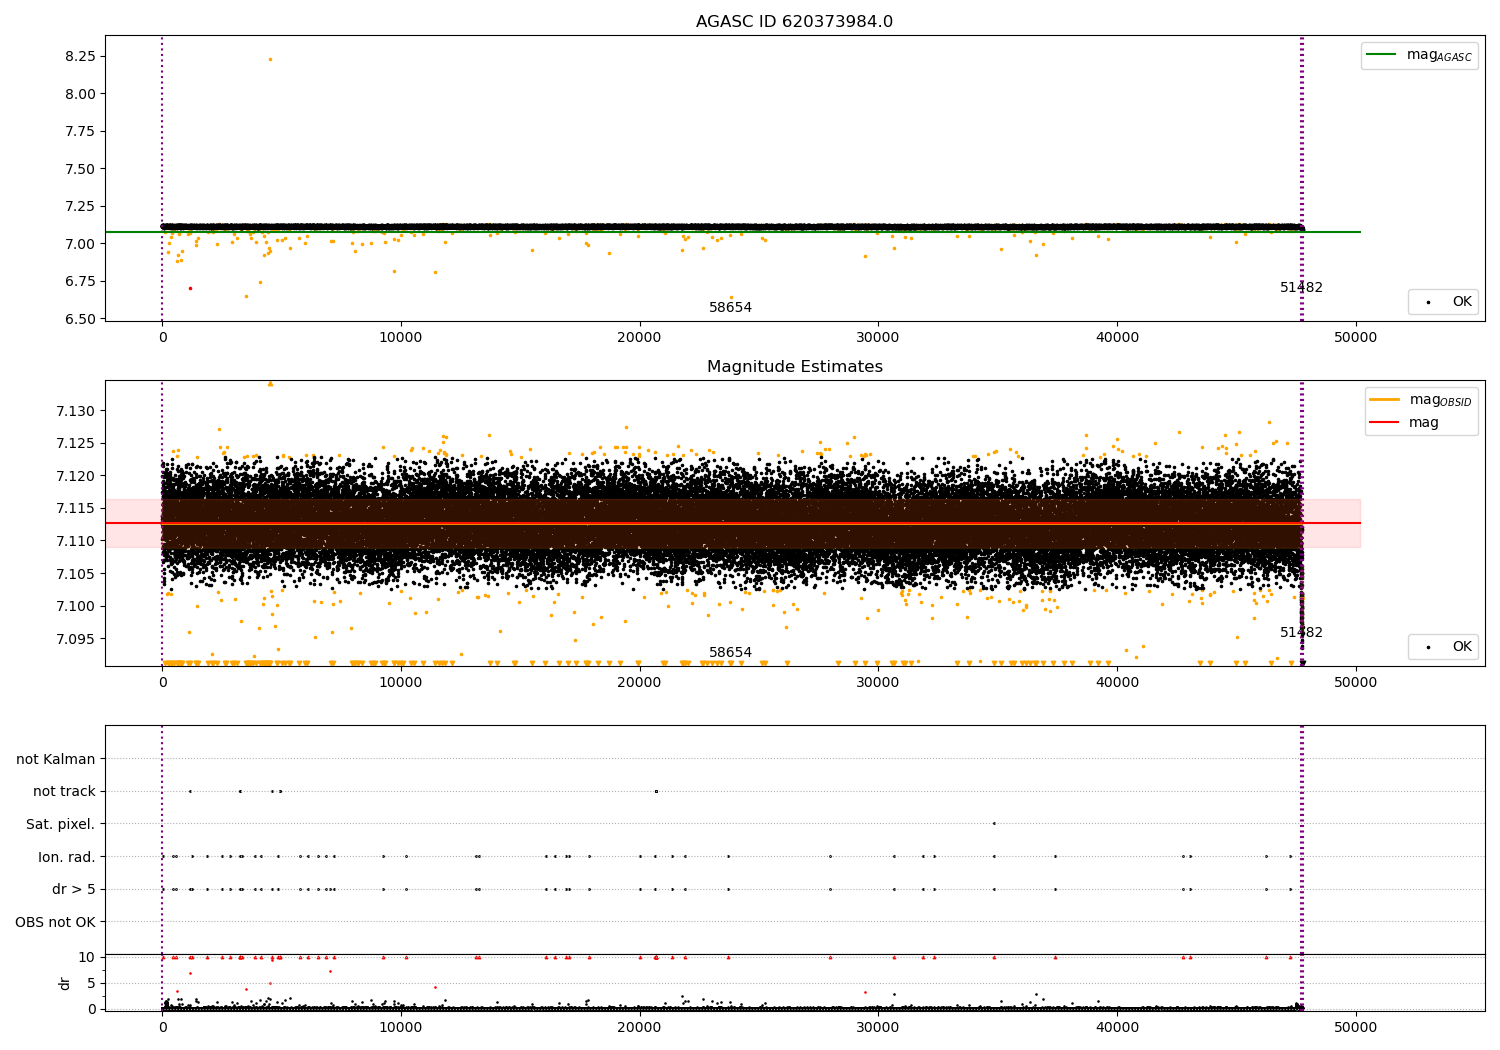Click the 10000 x-tick under the bottom plot
1500x1050 pixels.
401,1026
